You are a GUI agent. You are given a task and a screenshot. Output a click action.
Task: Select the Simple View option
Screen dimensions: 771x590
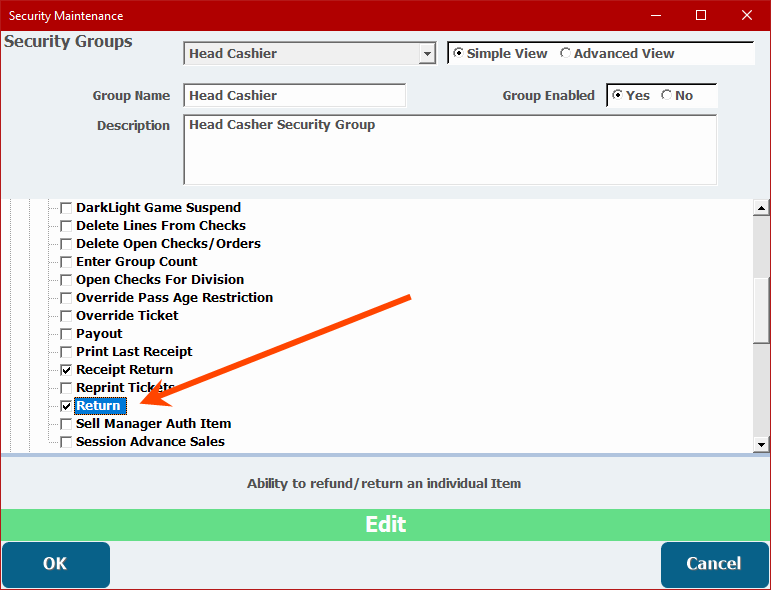pyautogui.click(x=458, y=54)
